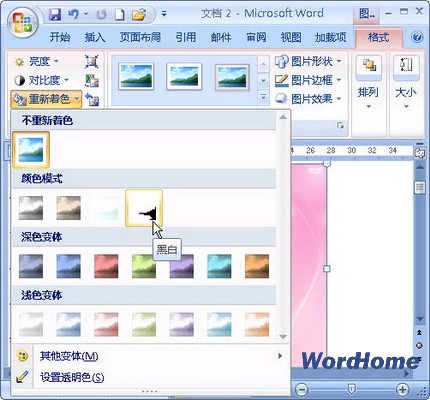Apply the blue dark variation

(69, 266)
